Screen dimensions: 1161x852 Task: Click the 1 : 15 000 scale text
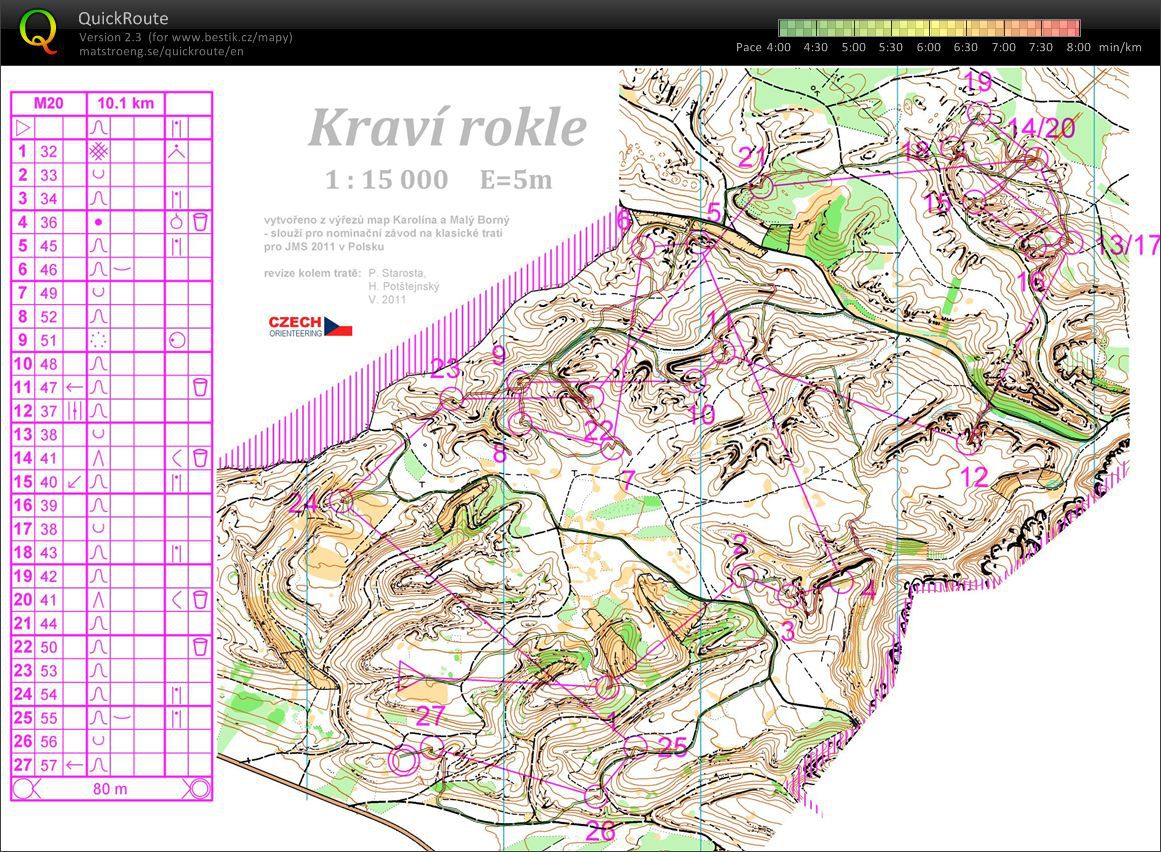point(387,180)
